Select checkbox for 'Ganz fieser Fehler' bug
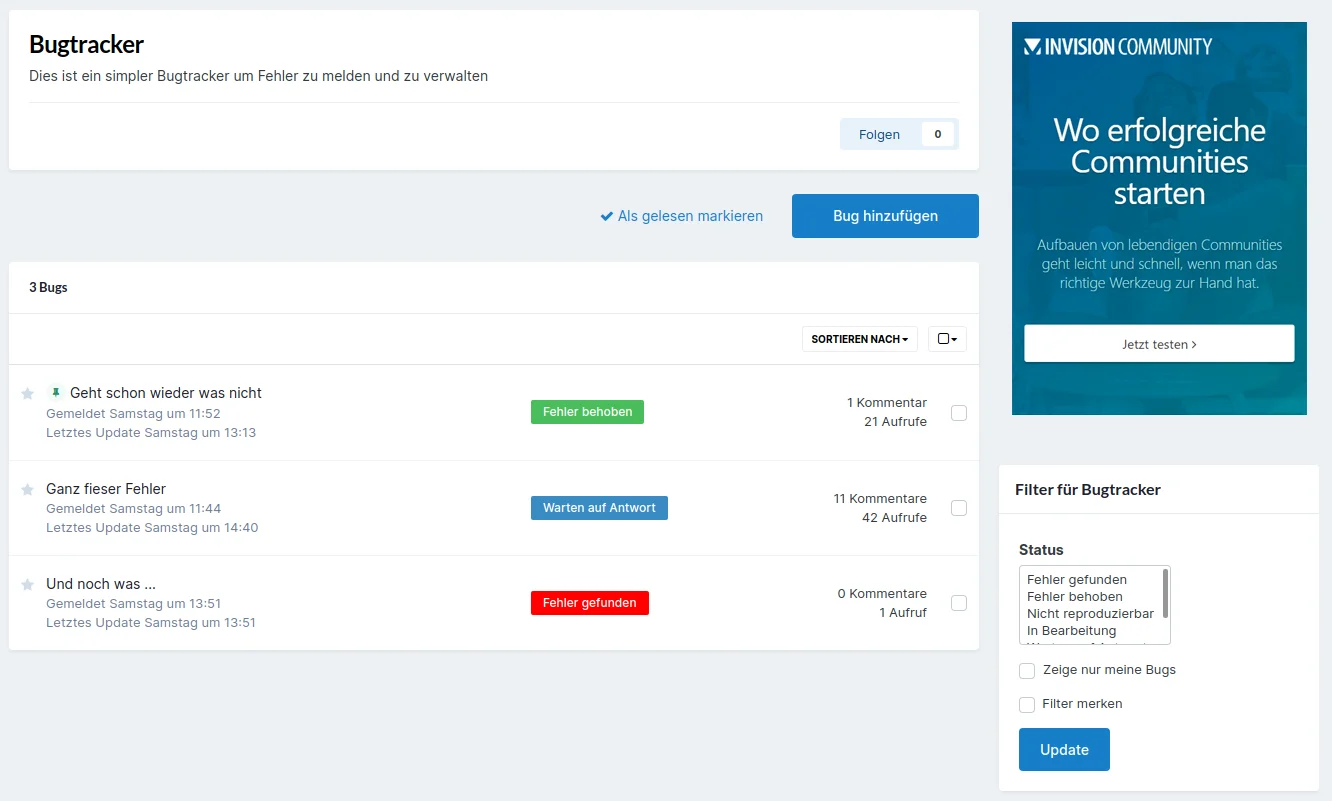Image resolution: width=1332 pixels, height=801 pixels. (958, 508)
